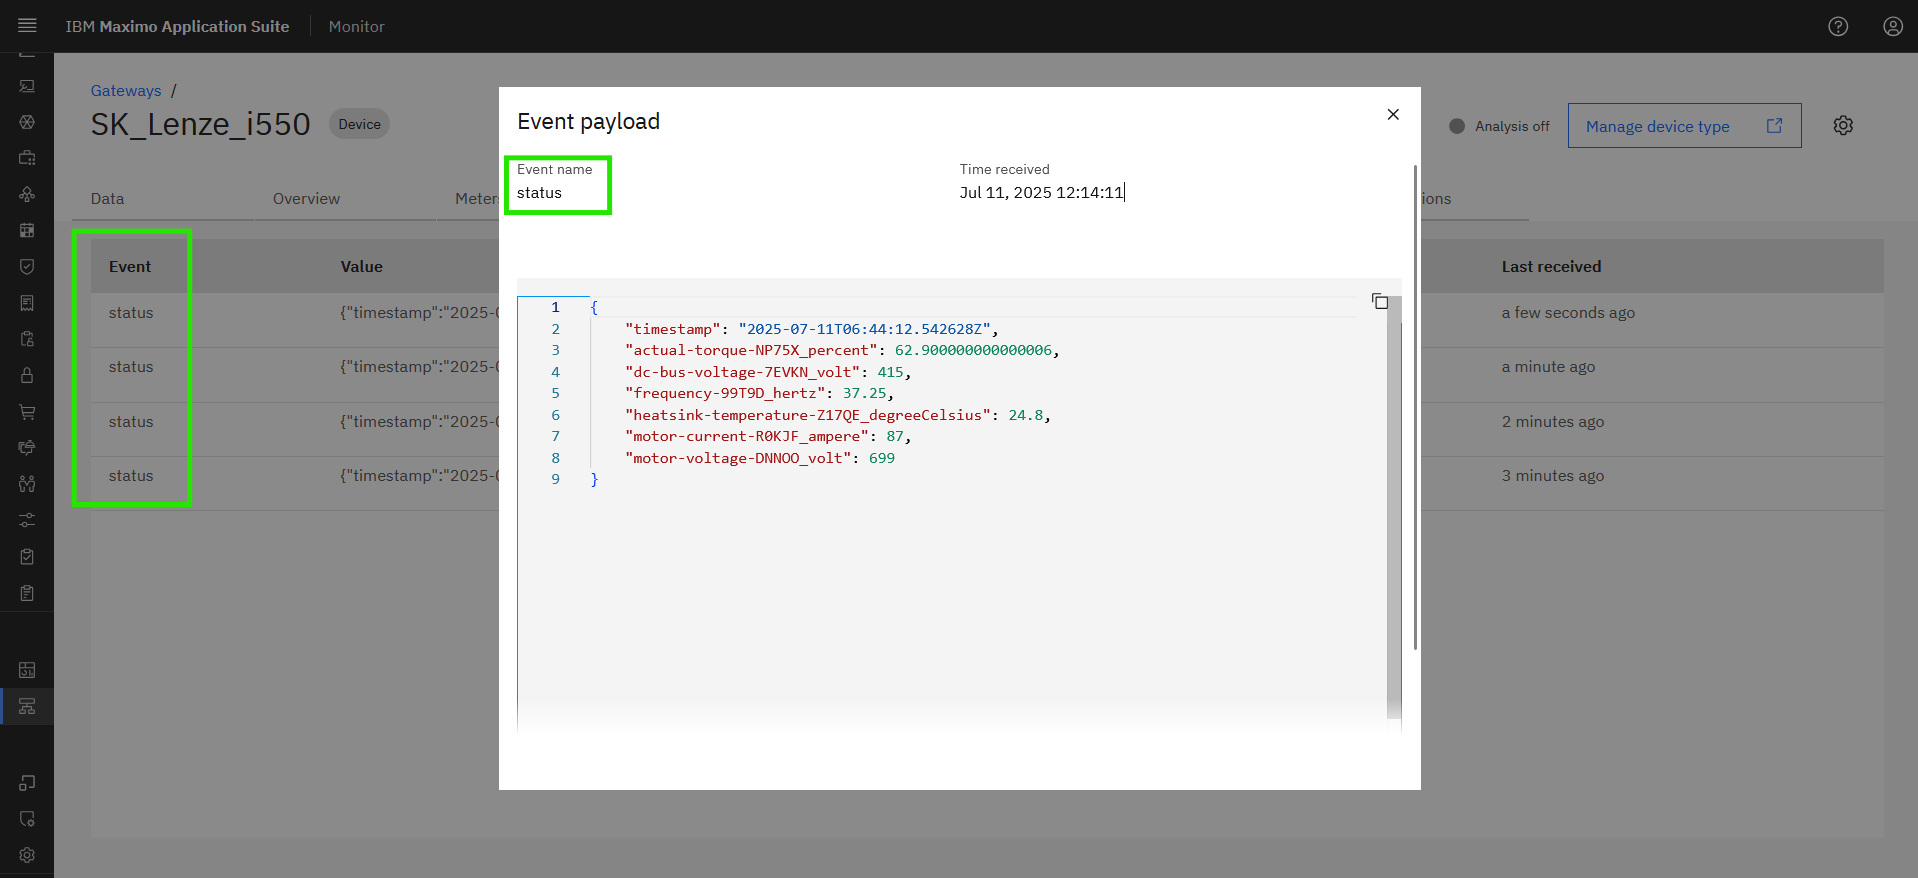The height and width of the screenshot is (878, 1918).
Task: Select status row received a minute ago
Action: coord(987,375)
